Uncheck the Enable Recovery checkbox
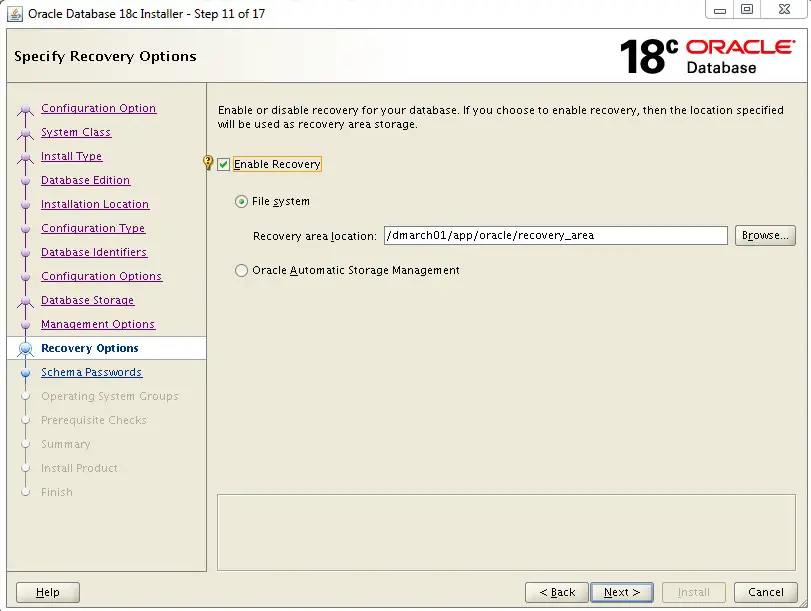The width and height of the screenshot is (811, 611). click(x=223, y=165)
